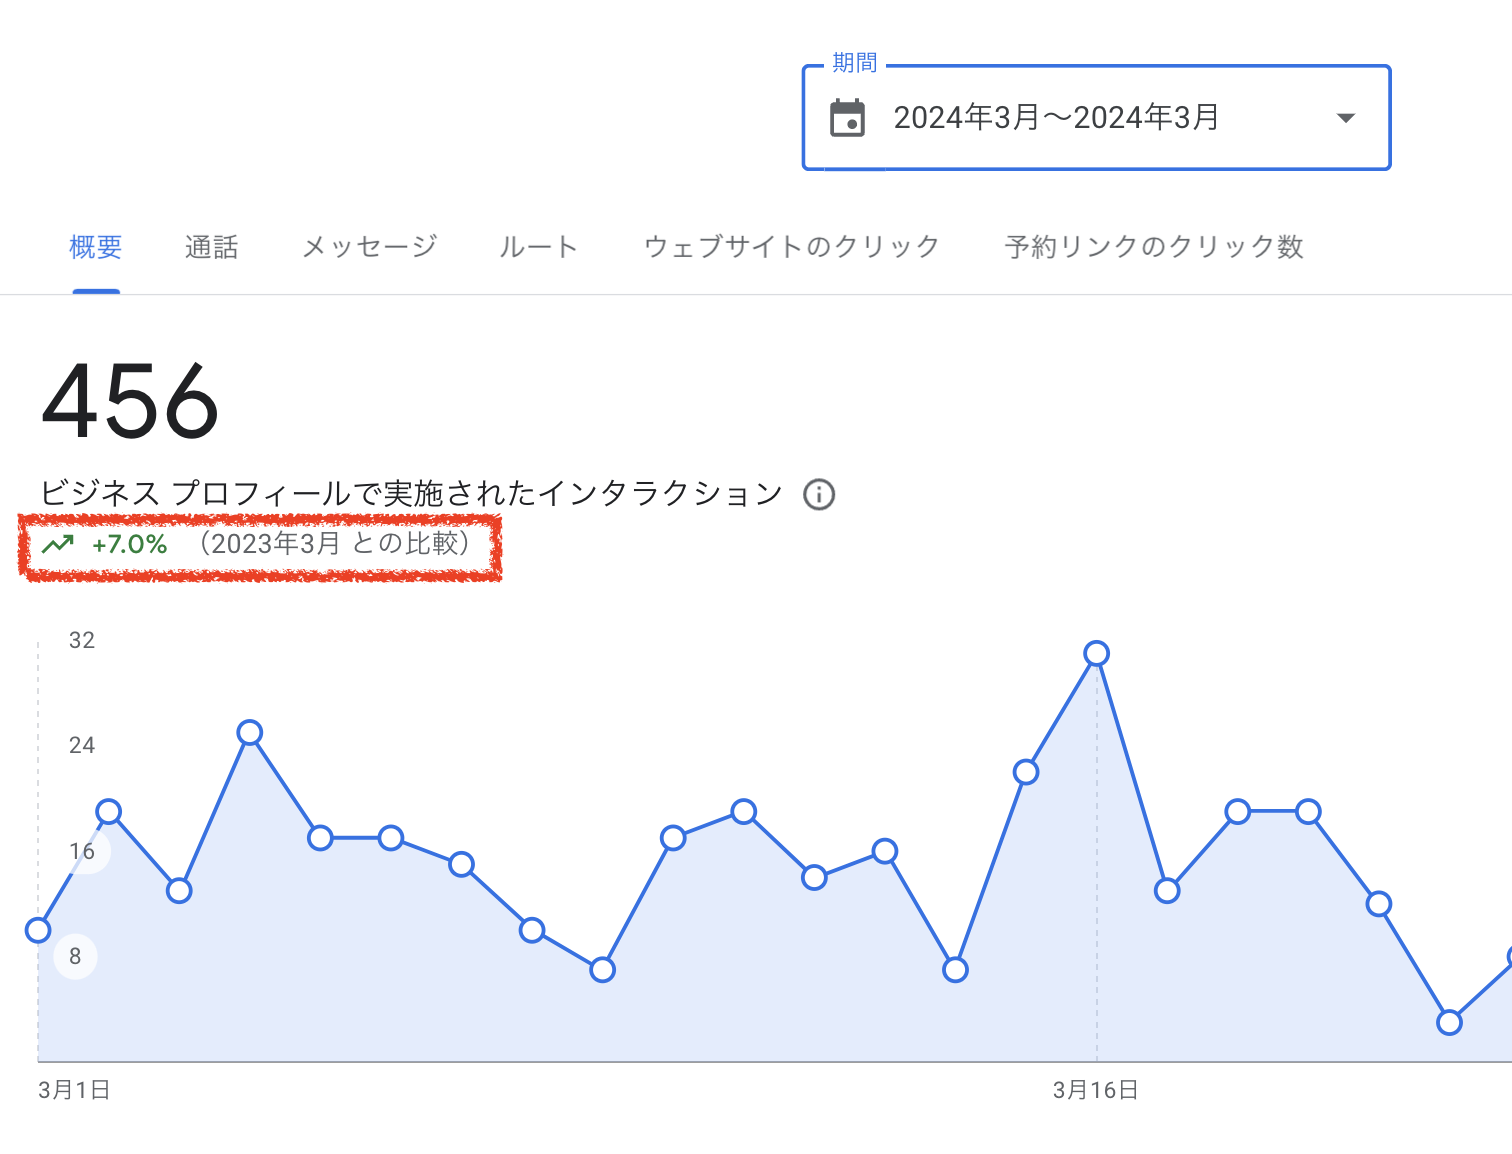
Task: Click the y-axis label 24
Action: (82, 745)
